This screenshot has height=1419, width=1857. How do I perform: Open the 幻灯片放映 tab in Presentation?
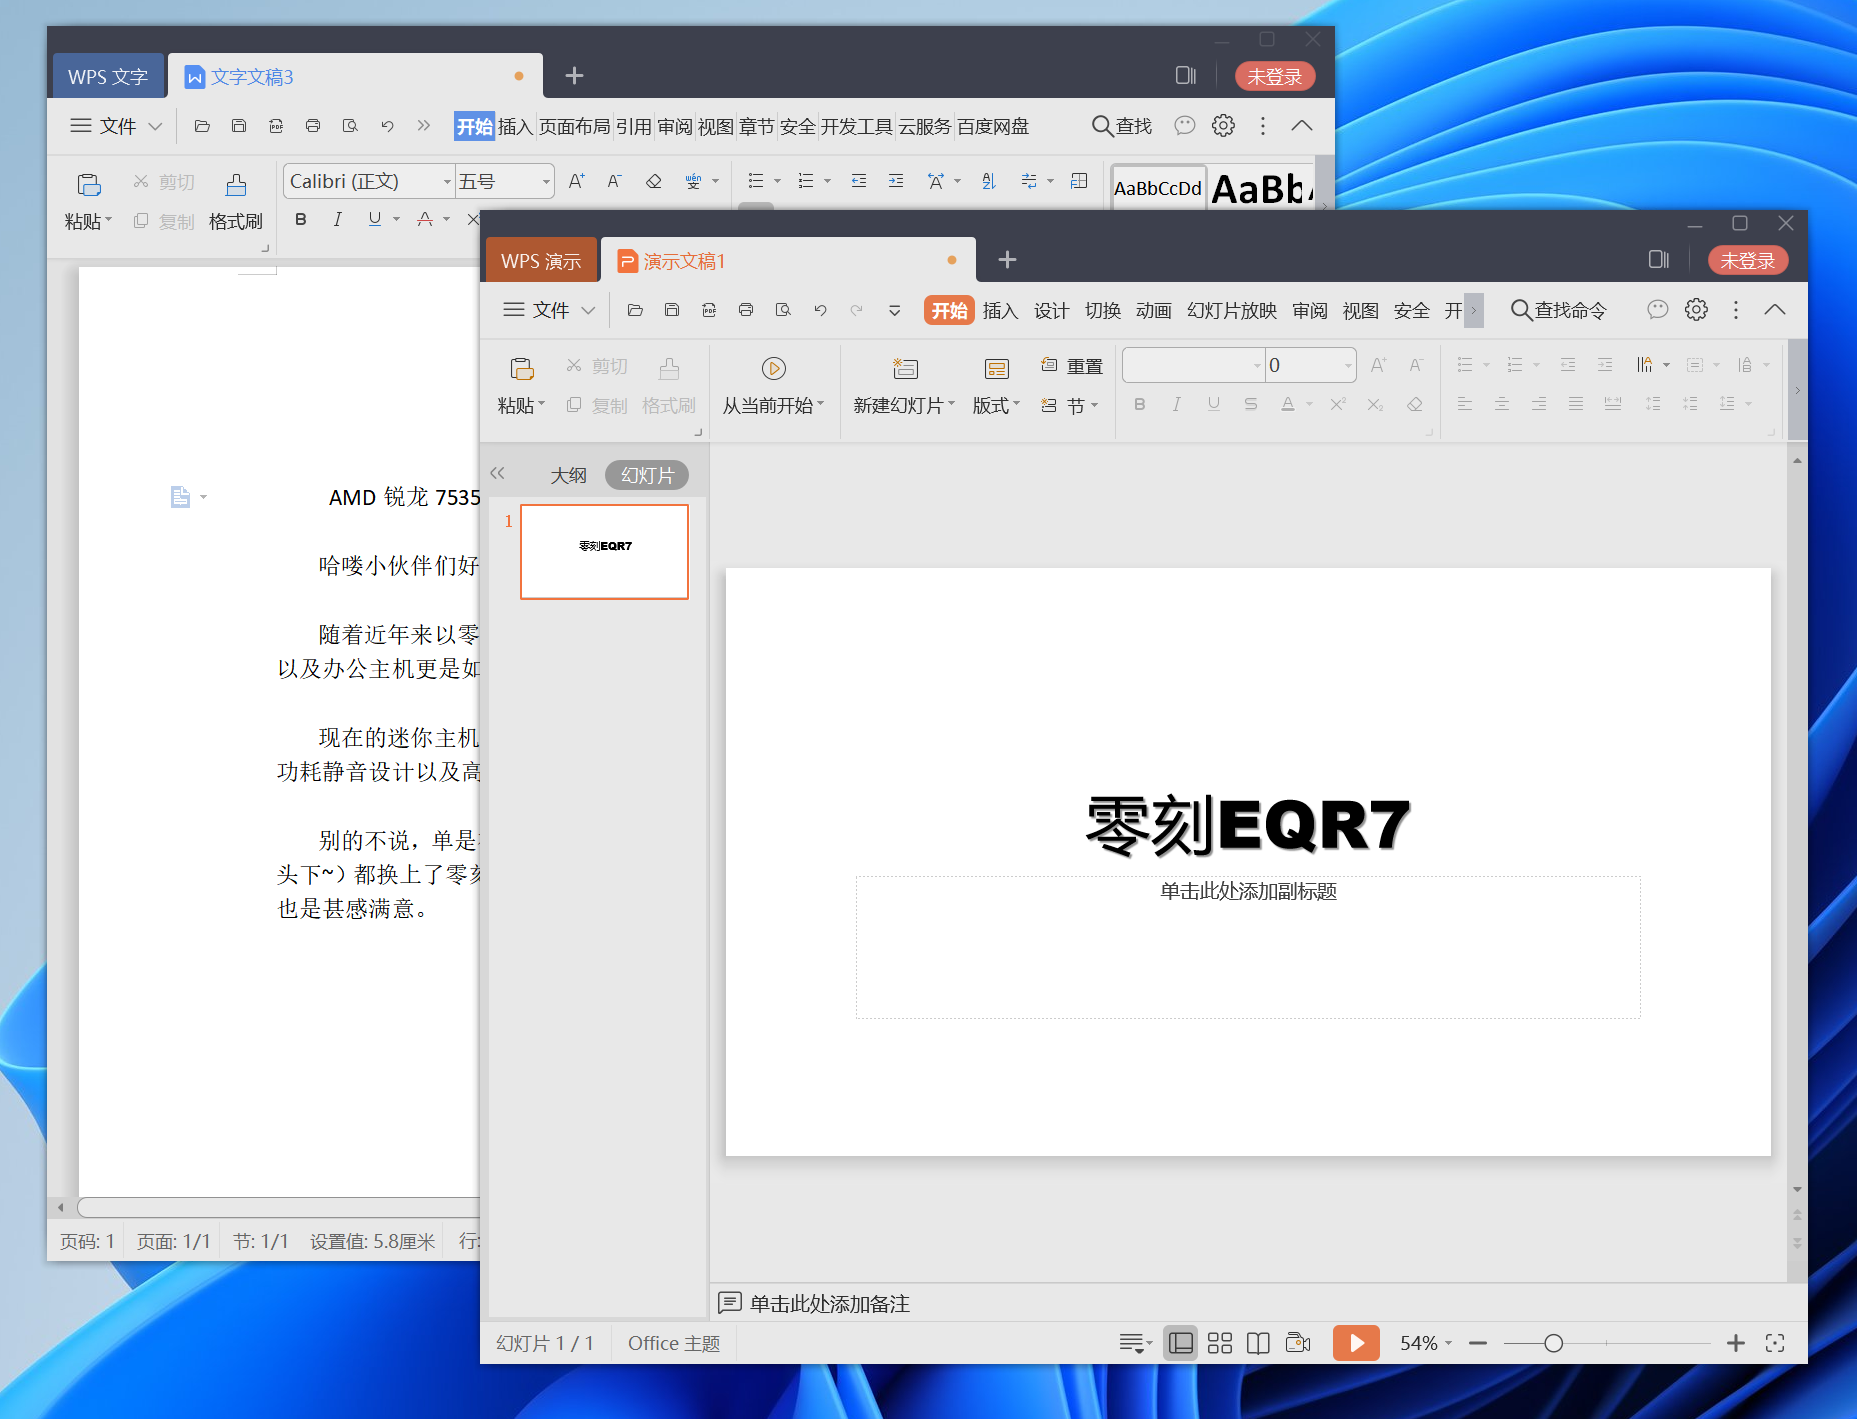coord(1232,311)
